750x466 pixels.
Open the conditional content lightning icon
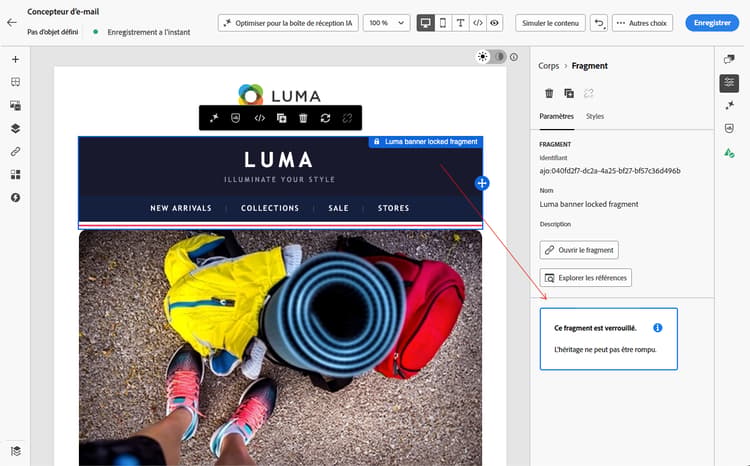pos(15,198)
